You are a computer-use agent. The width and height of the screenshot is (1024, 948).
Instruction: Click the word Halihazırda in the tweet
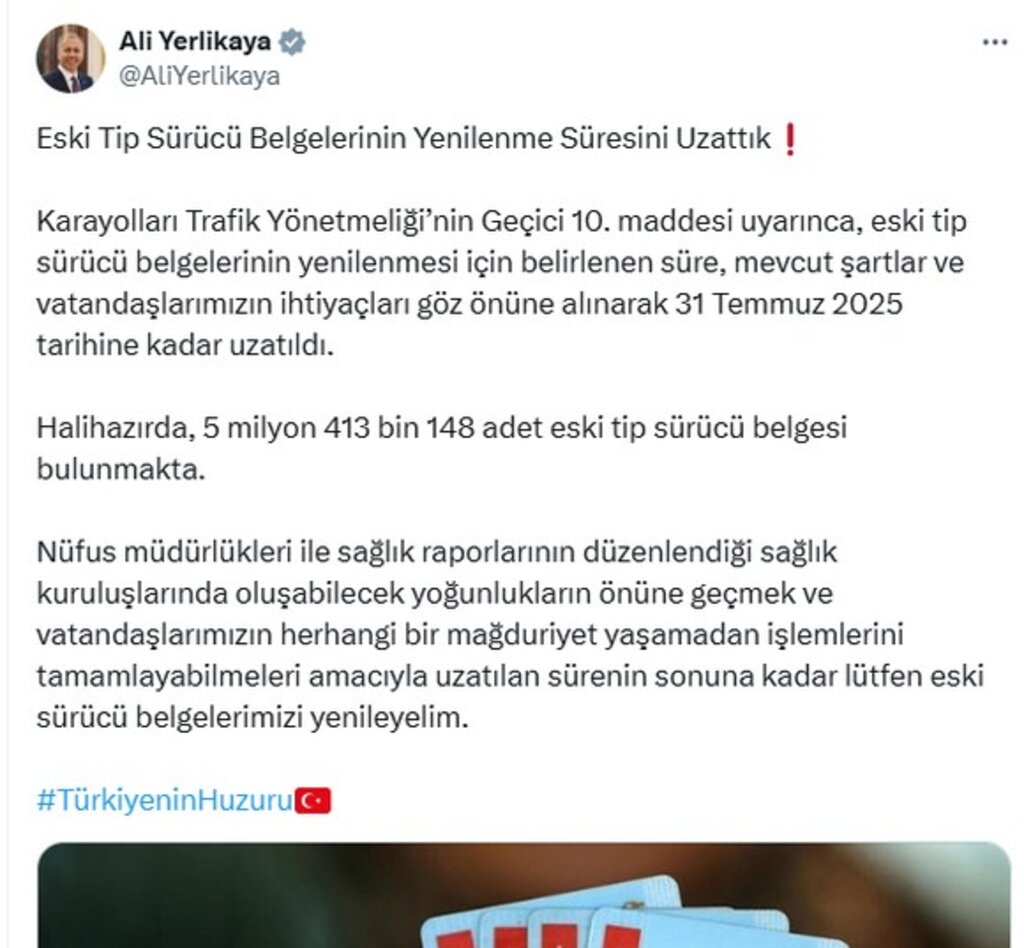[x=116, y=428]
